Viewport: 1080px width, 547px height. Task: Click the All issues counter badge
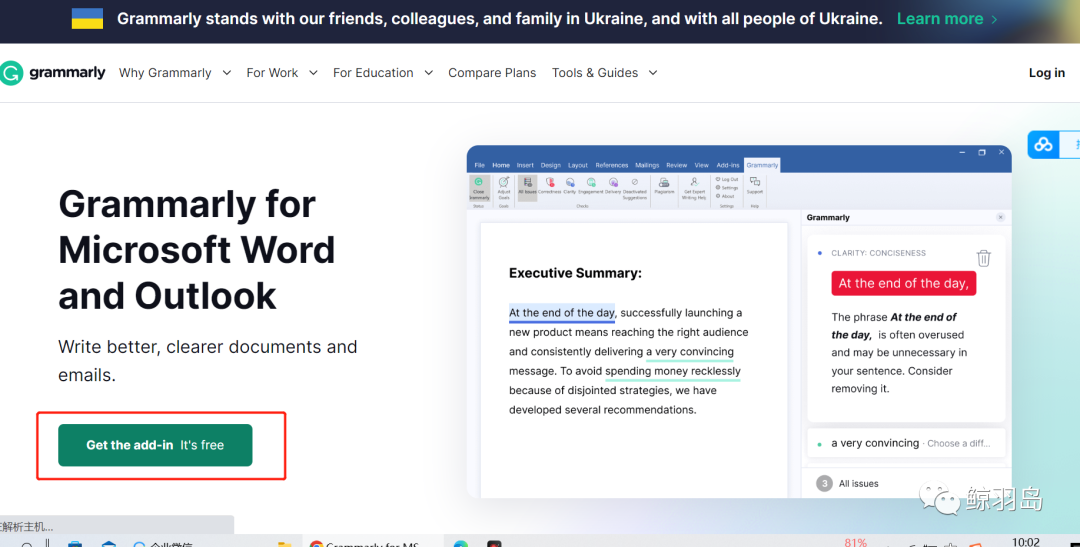tap(824, 484)
